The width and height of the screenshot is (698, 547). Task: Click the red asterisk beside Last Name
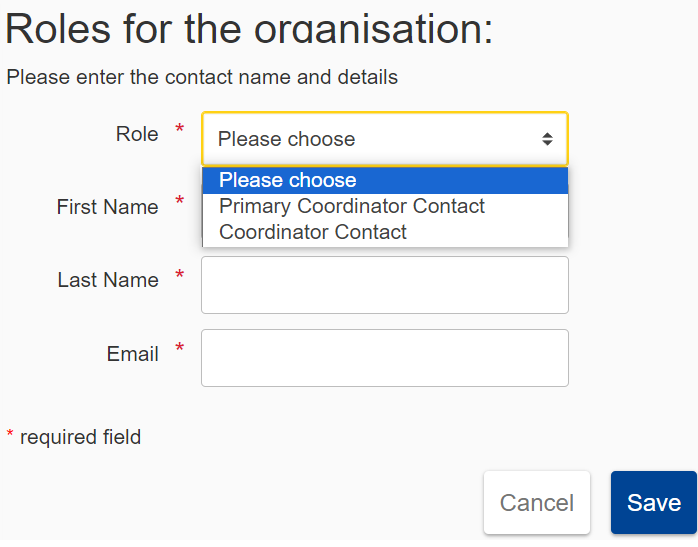(x=180, y=275)
